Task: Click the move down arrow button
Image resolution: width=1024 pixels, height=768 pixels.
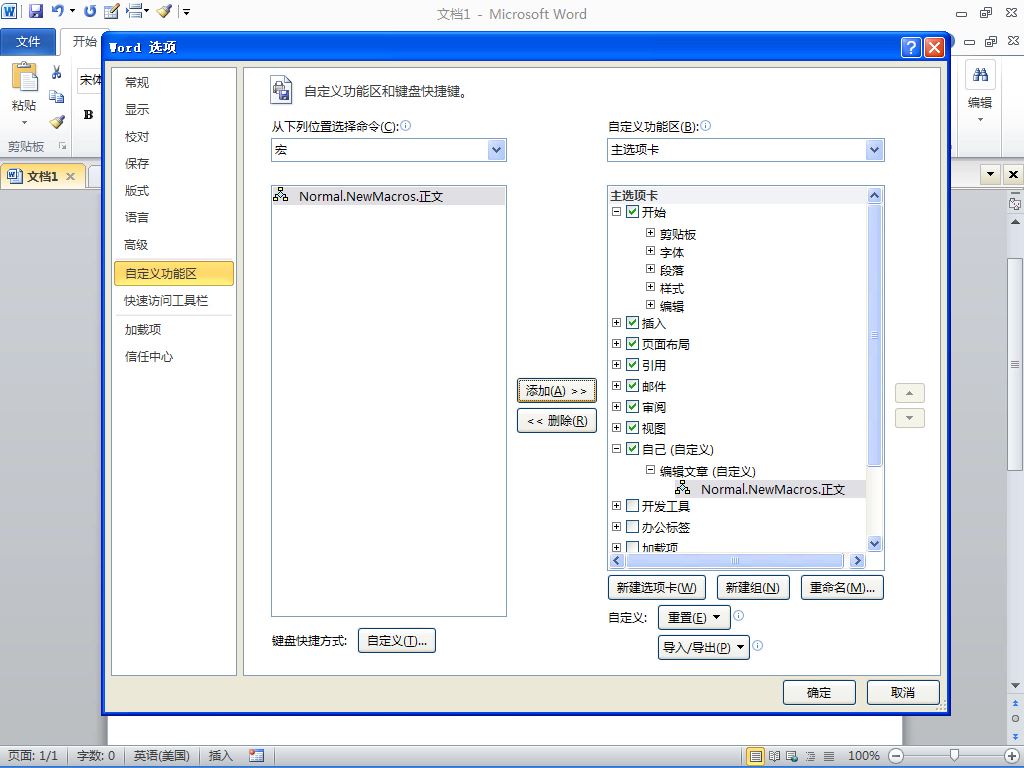Action: coord(910,418)
